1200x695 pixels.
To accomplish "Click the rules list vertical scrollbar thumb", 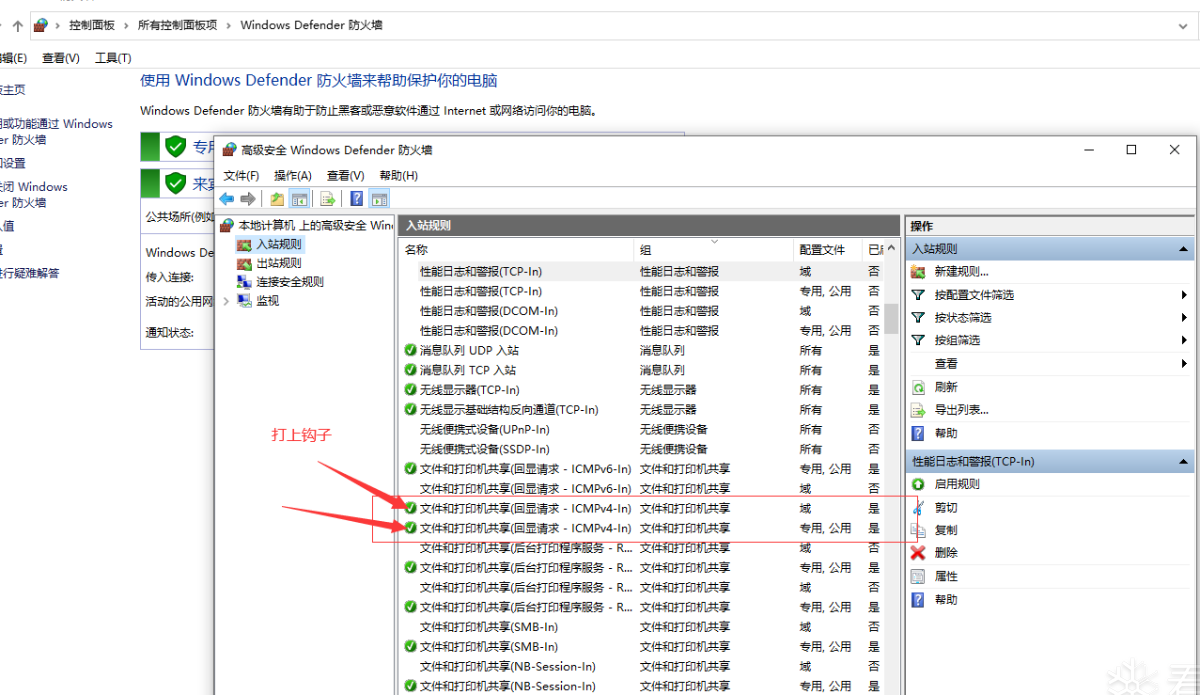I will pyautogui.click(x=891, y=318).
